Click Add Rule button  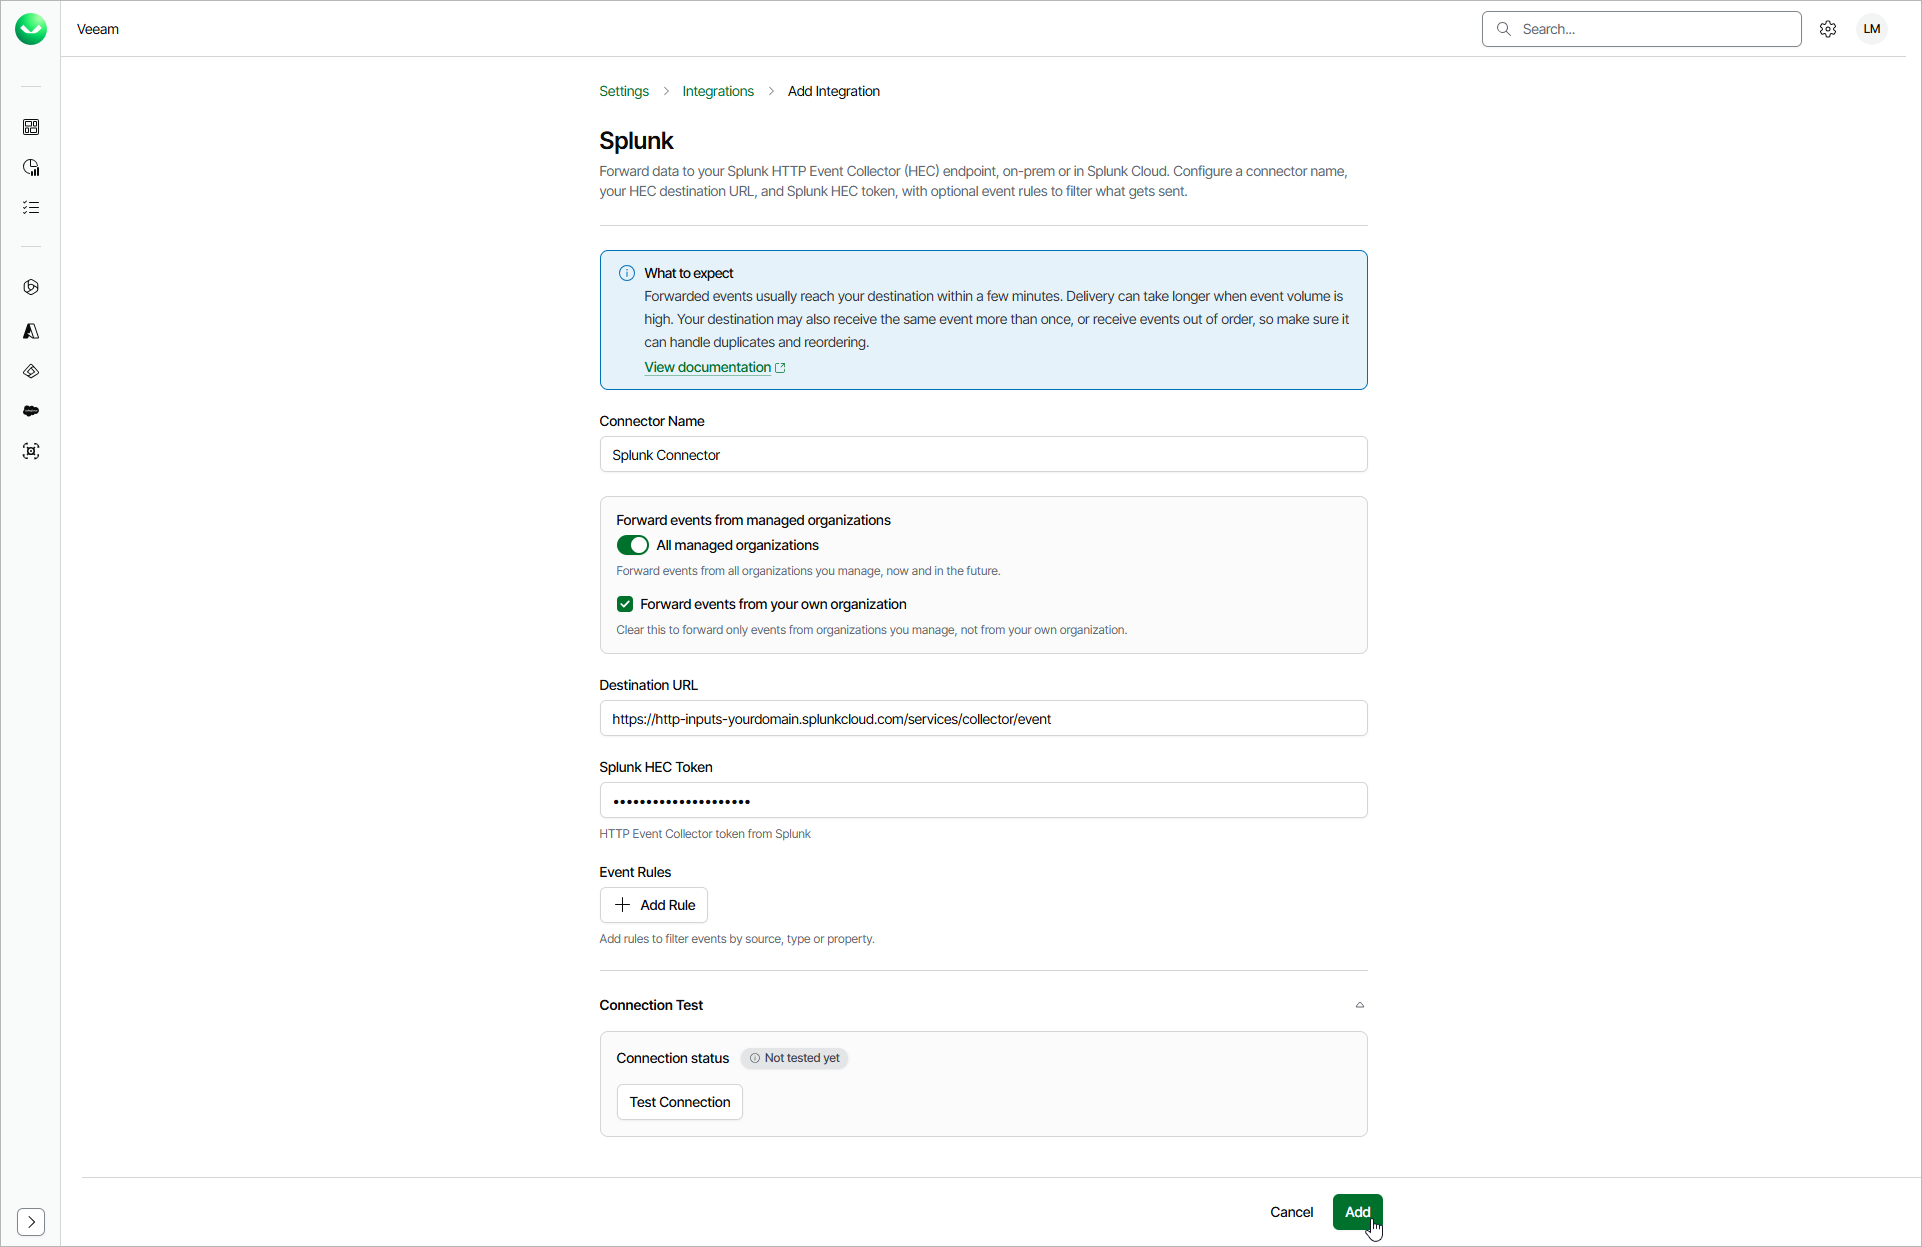[x=654, y=905]
